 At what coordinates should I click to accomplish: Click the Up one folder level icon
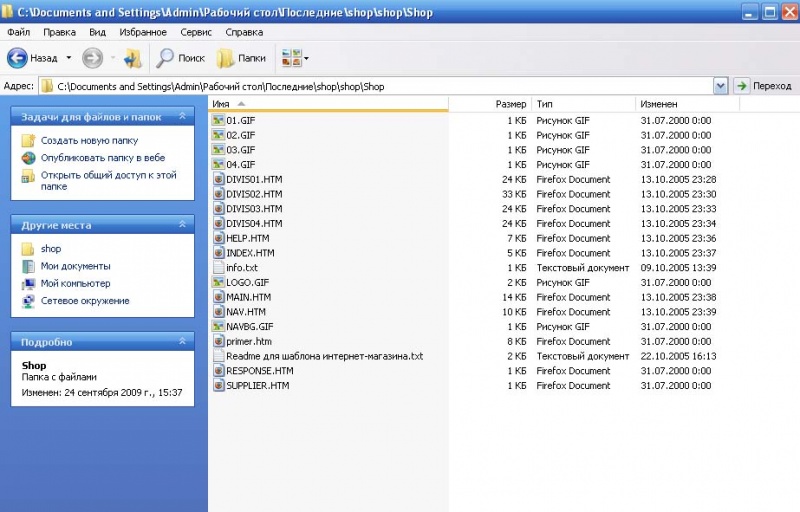133,58
